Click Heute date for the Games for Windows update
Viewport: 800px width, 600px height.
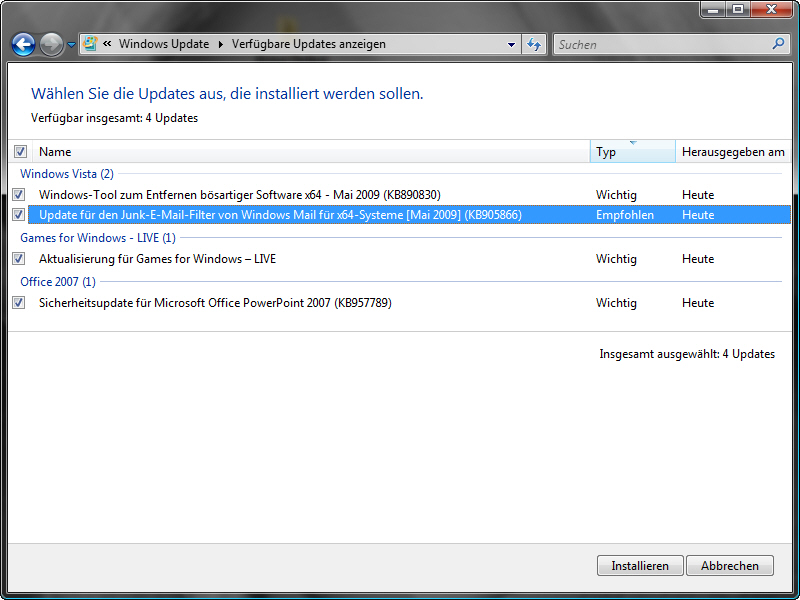pyautogui.click(x=698, y=259)
